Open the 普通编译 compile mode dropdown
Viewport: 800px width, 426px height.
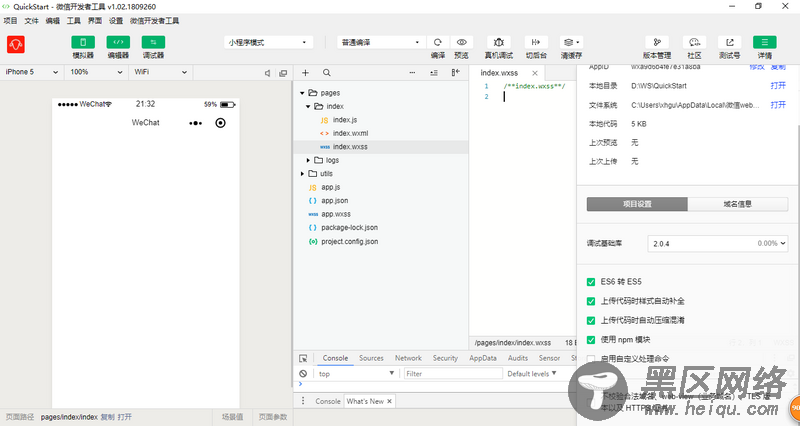(381, 42)
